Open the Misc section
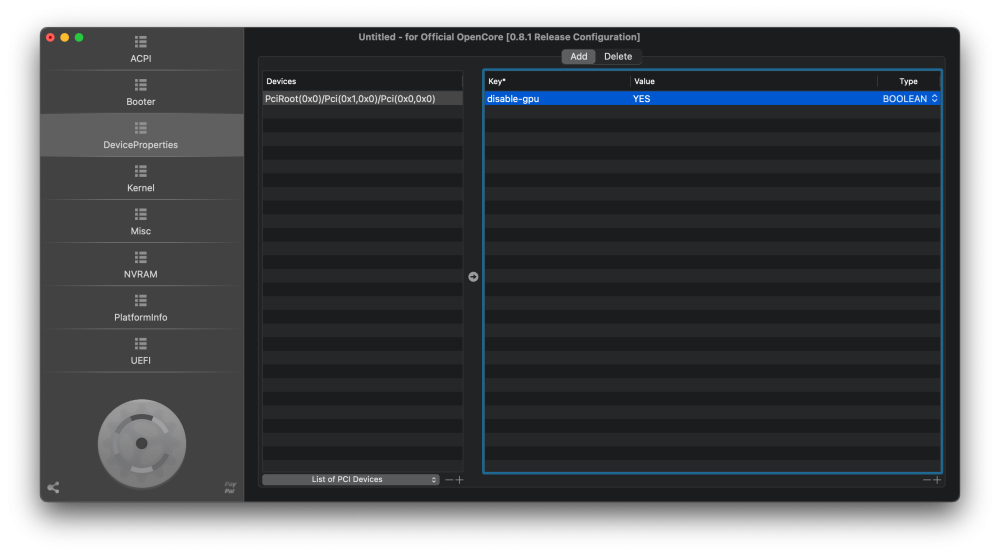This screenshot has width=1000, height=555. 141,222
